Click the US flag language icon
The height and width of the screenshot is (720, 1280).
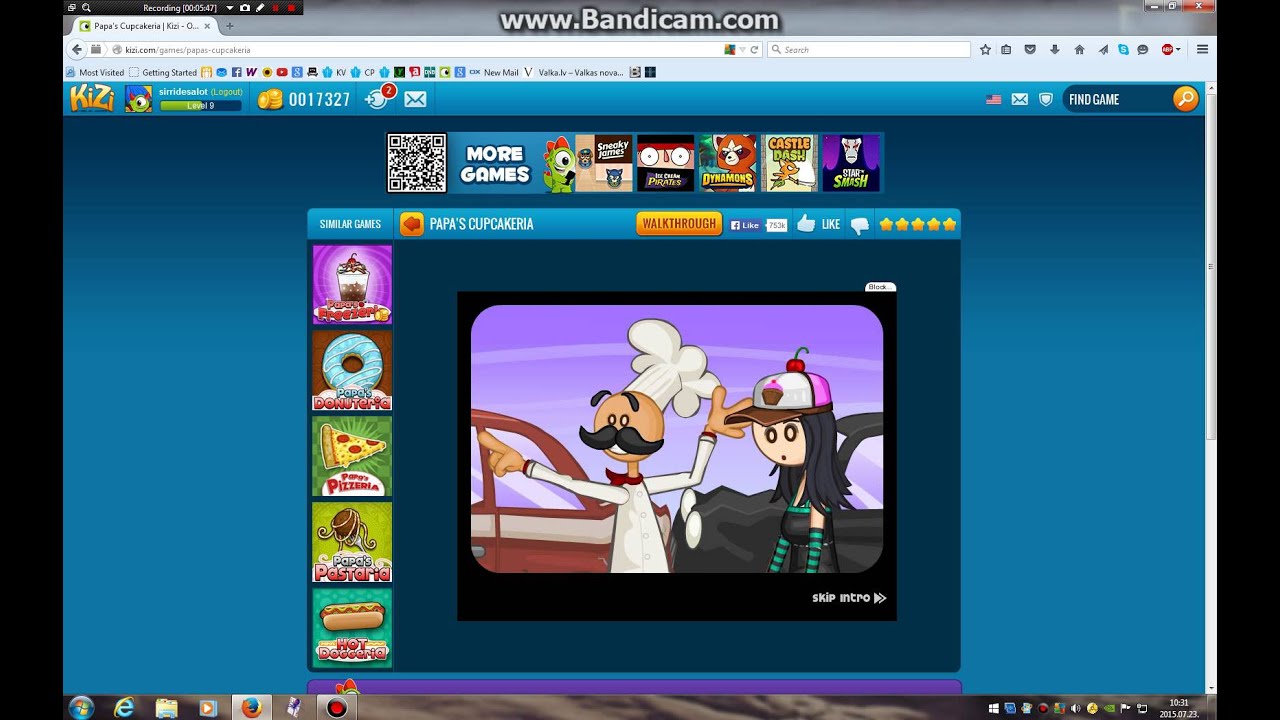[994, 99]
